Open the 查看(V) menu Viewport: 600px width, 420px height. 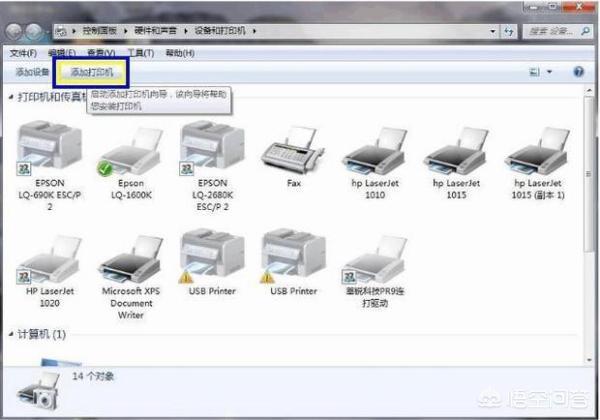tap(101, 53)
